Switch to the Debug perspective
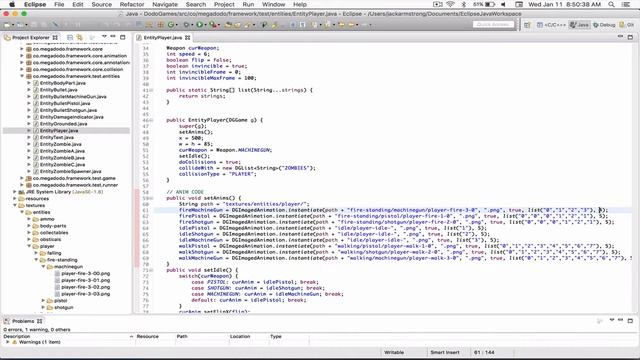Viewport: 640px width, 360px height. click(x=604, y=25)
